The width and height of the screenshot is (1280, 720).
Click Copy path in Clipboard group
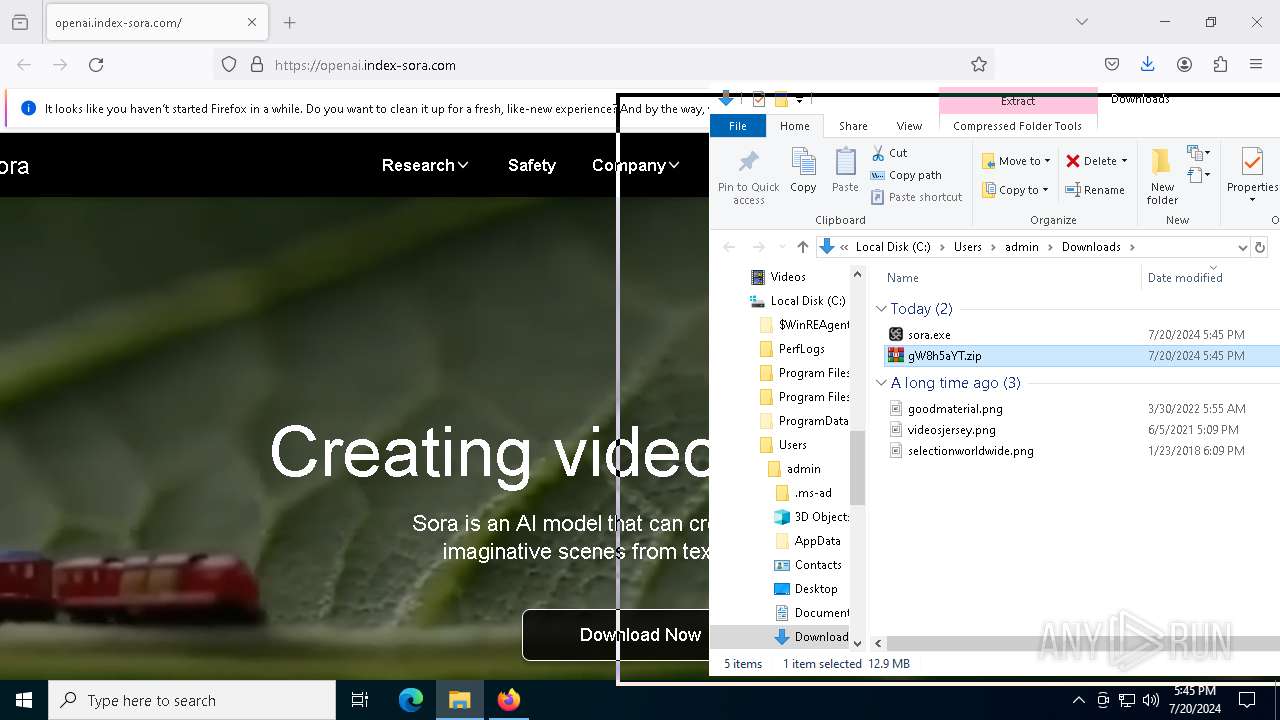906,175
